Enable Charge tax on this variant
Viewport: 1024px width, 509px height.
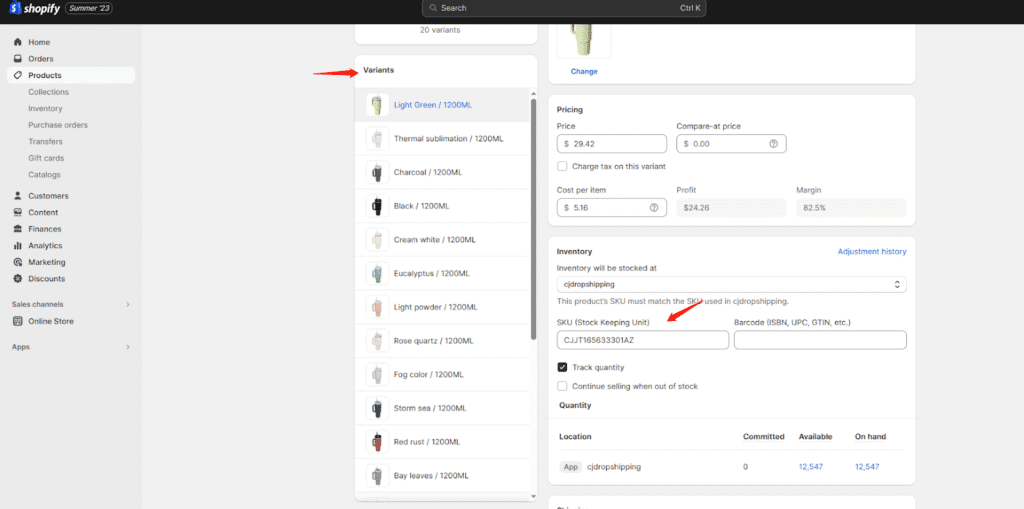click(563, 166)
